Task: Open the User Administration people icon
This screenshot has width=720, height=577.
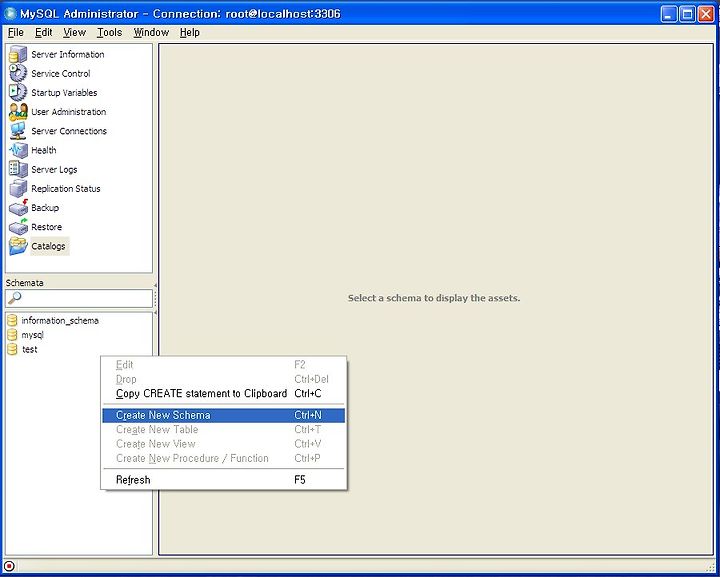Action: [18, 112]
